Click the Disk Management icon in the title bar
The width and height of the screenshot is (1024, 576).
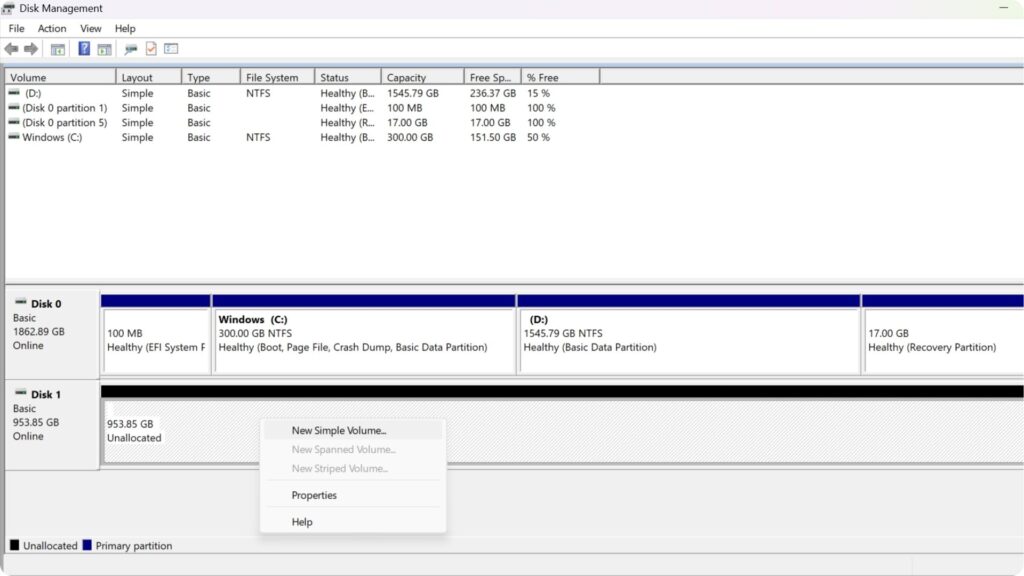tap(10, 8)
